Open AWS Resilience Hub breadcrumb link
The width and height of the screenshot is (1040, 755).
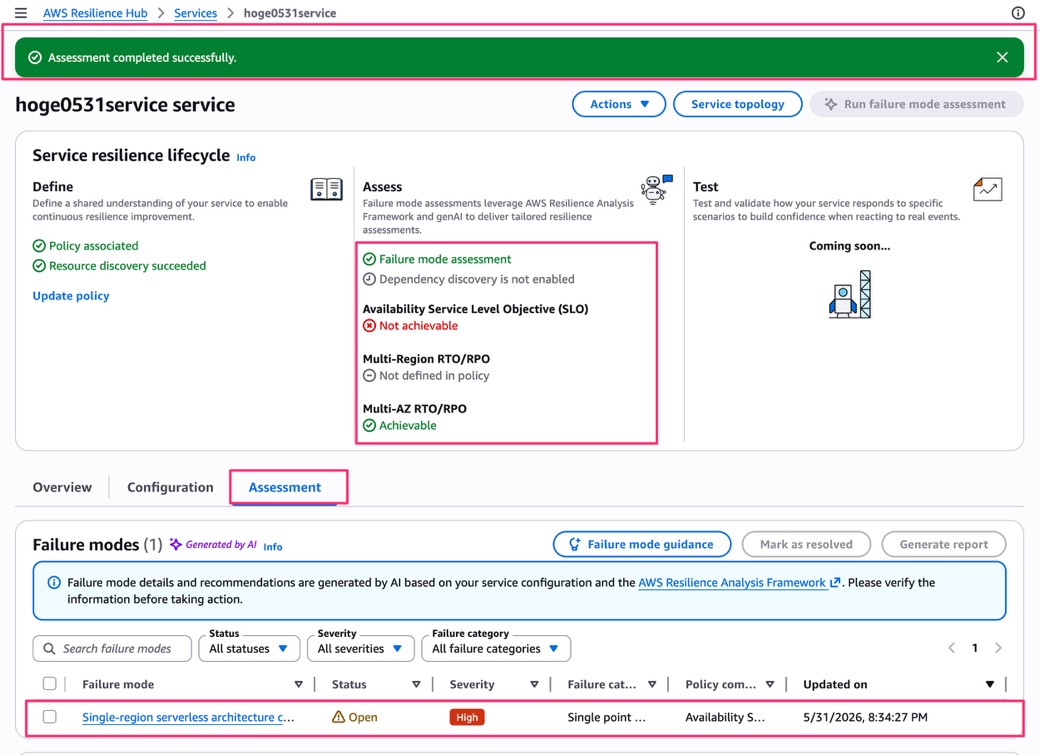click(95, 13)
